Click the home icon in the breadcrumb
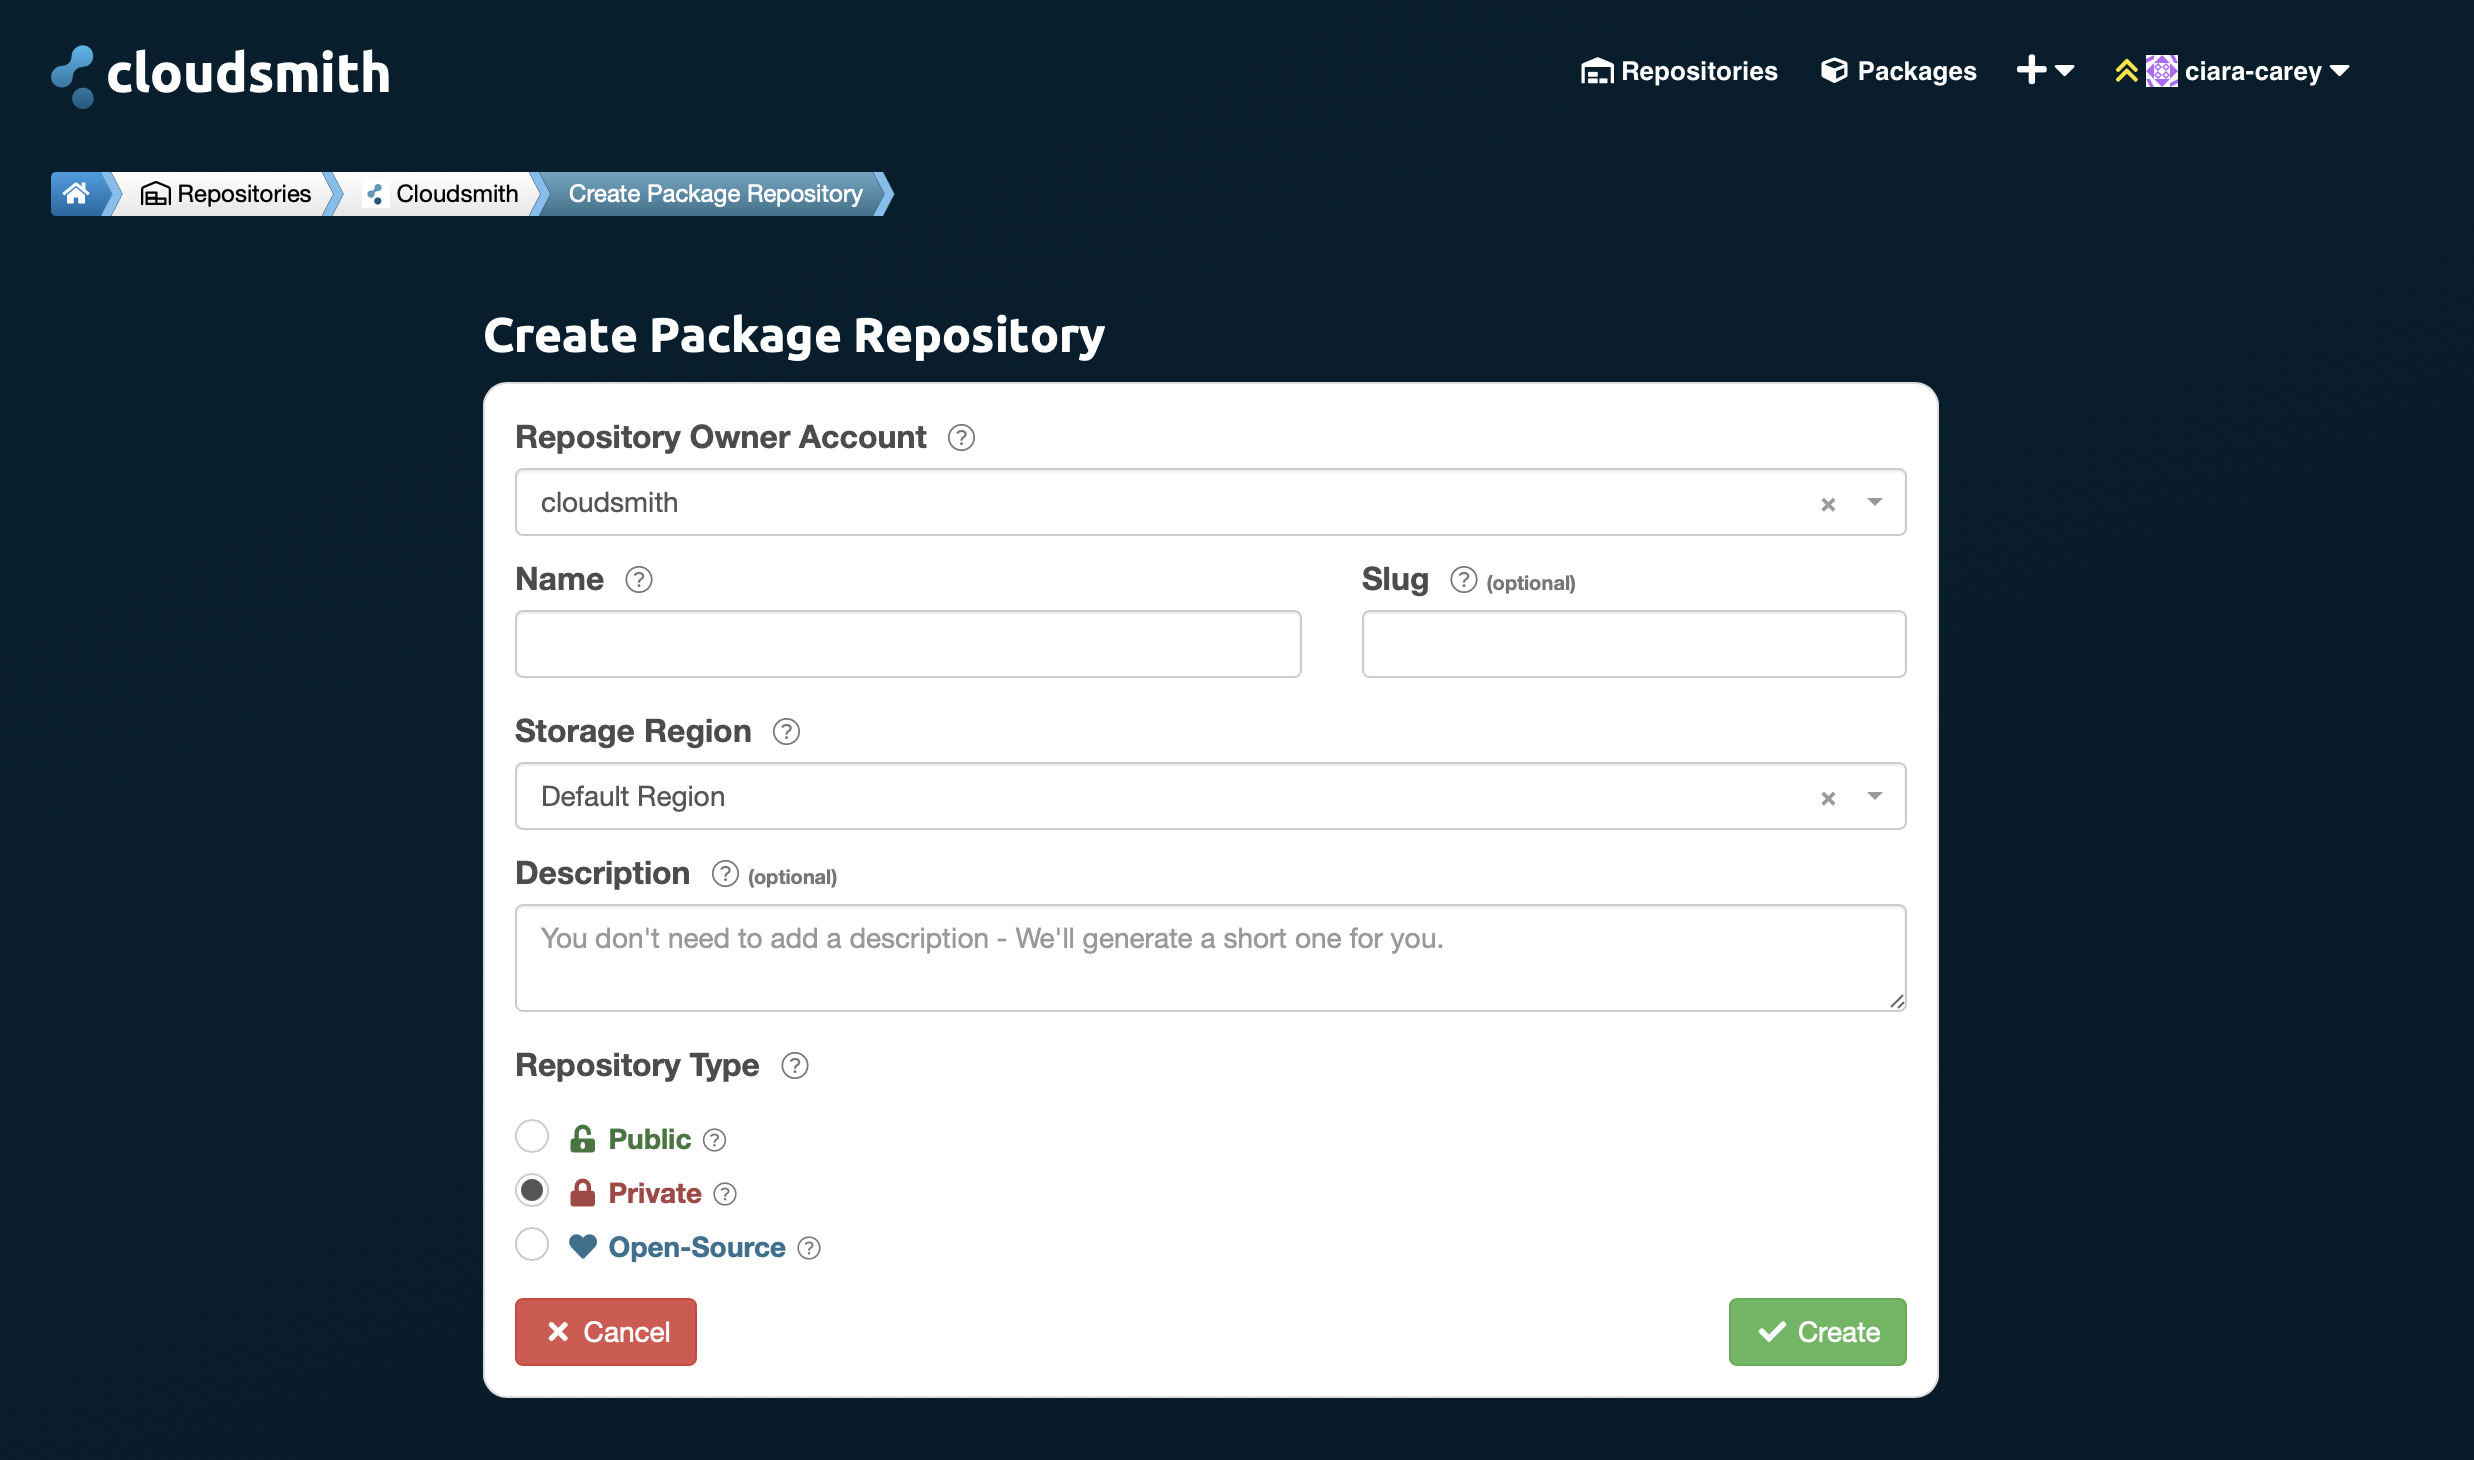Image resolution: width=2474 pixels, height=1460 pixels. click(77, 193)
